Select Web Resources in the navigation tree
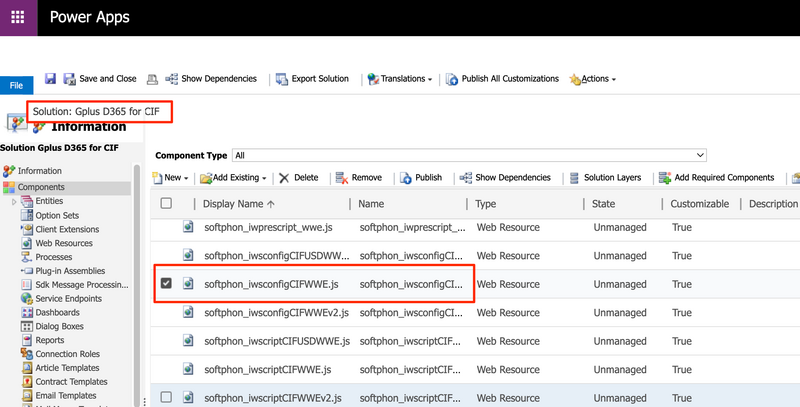 [64, 243]
